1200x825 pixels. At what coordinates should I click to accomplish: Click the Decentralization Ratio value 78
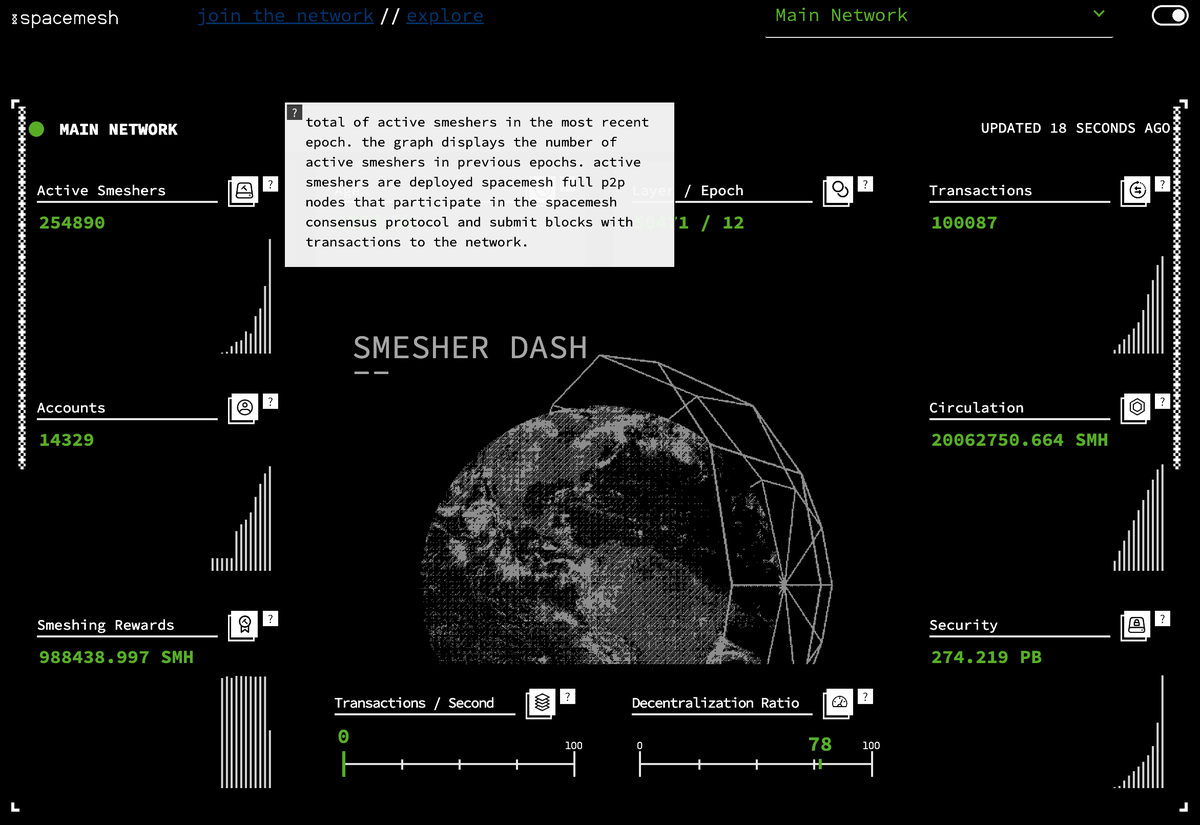point(820,744)
